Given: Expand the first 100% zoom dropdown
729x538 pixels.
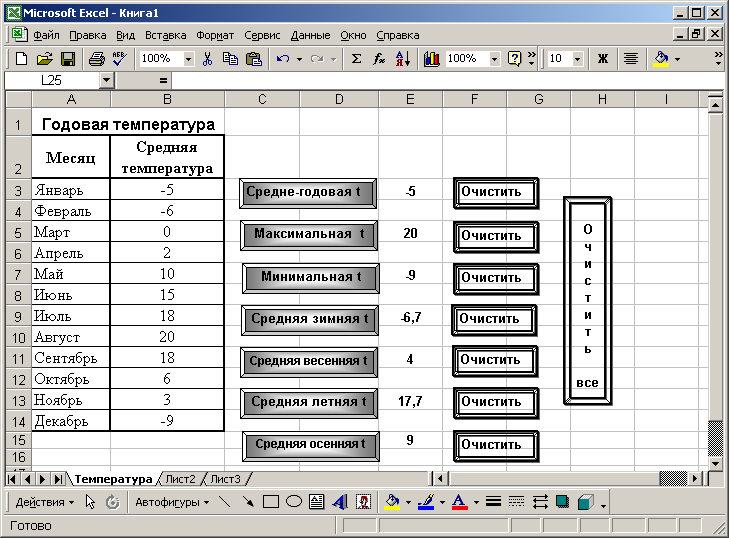Looking at the screenshot, I should [188, 59].
